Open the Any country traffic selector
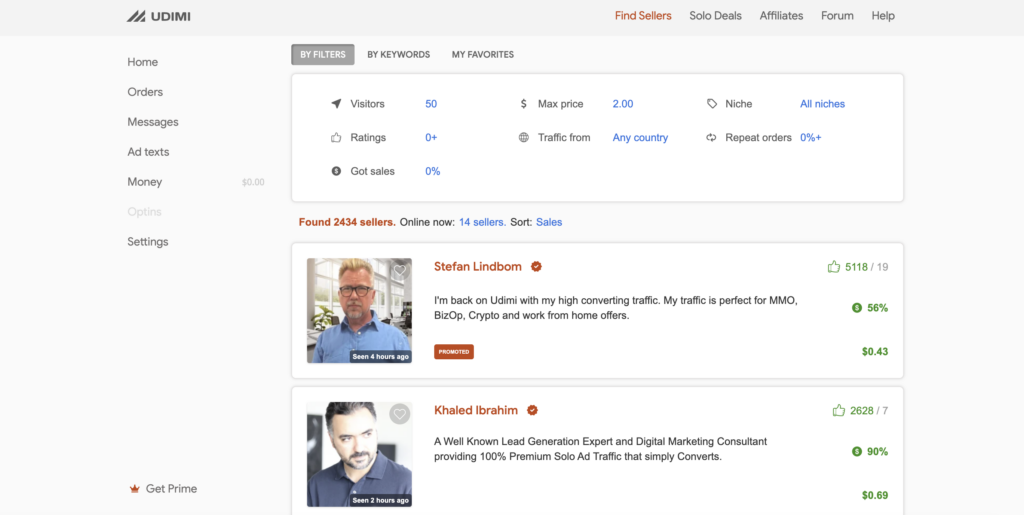 pyautogui.click(x=640, y=138)
